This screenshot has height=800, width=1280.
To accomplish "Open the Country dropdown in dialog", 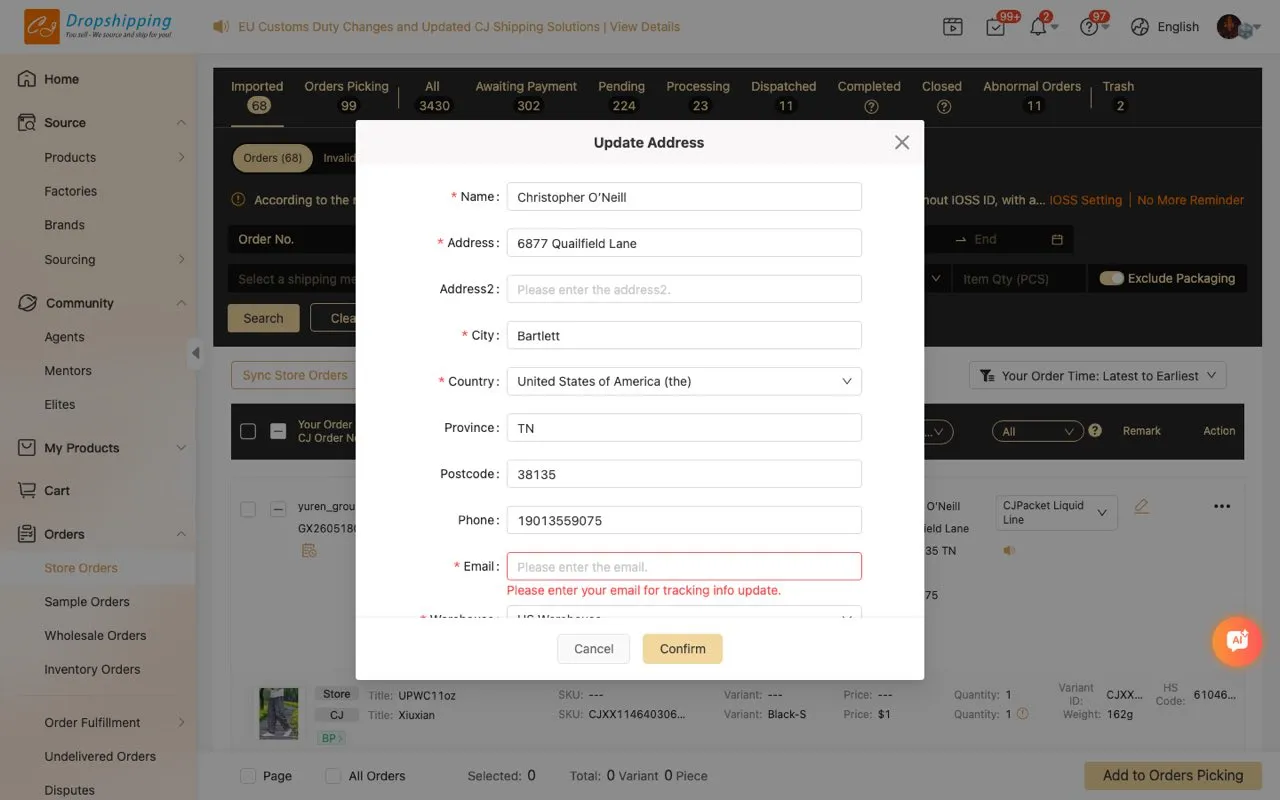I will tap(684, 381).
